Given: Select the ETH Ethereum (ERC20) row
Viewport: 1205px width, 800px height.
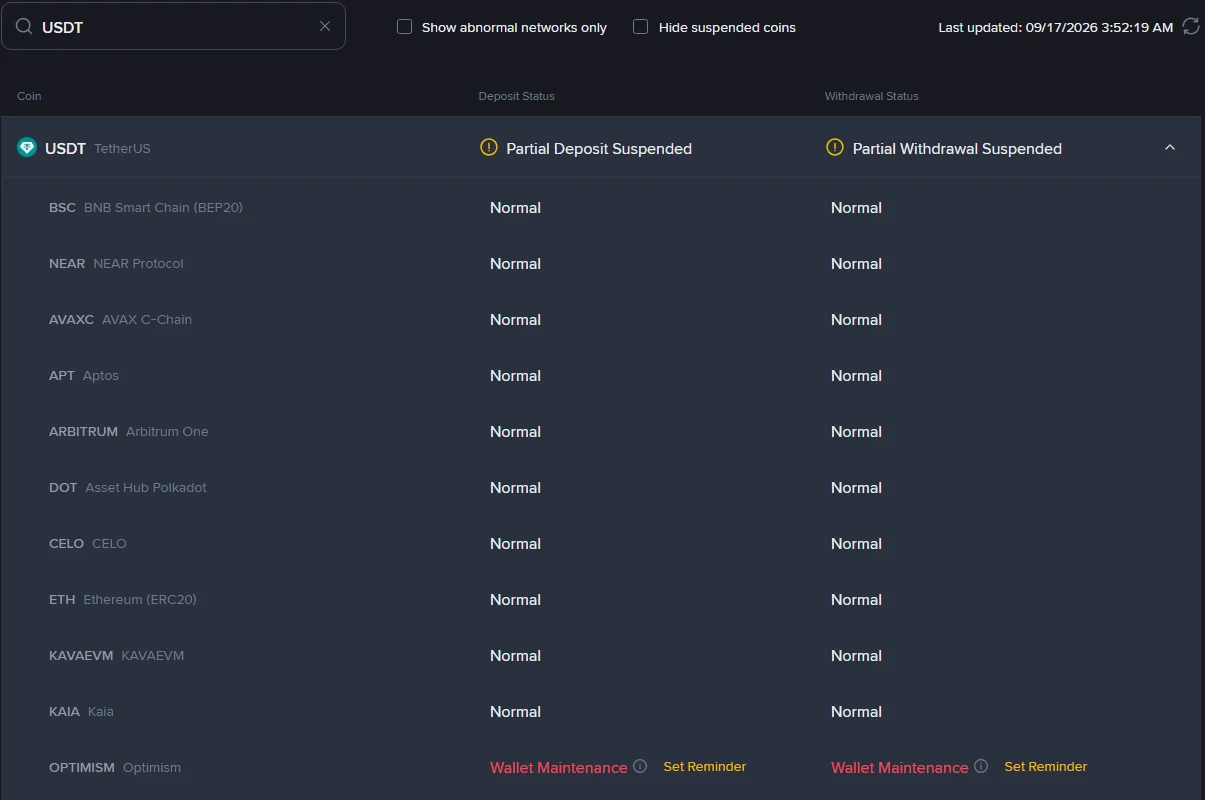Looking at the screenshot, I should point(602,600).
